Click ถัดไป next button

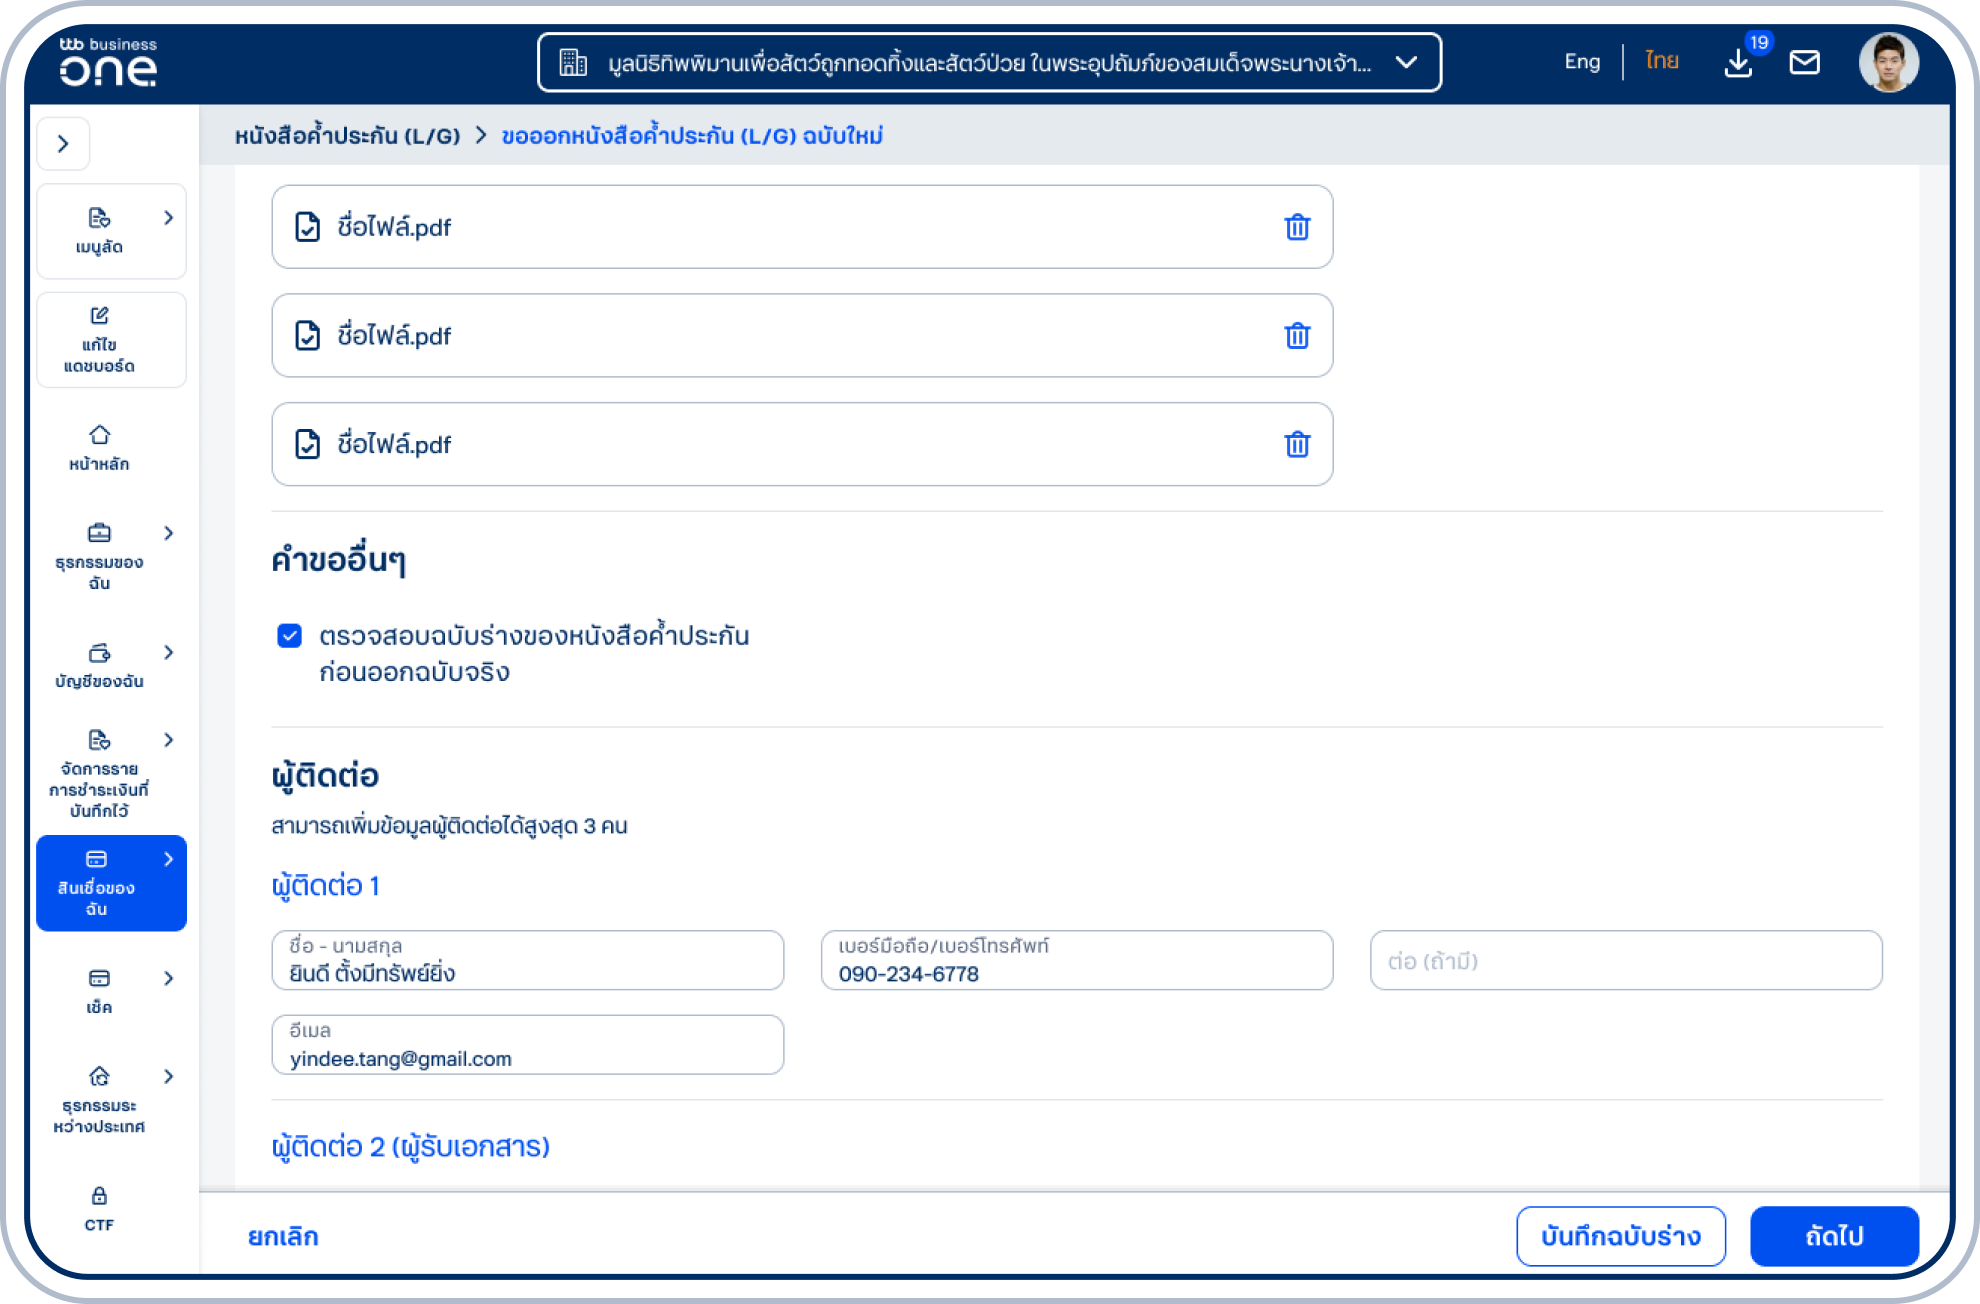pos(1834,1237)
